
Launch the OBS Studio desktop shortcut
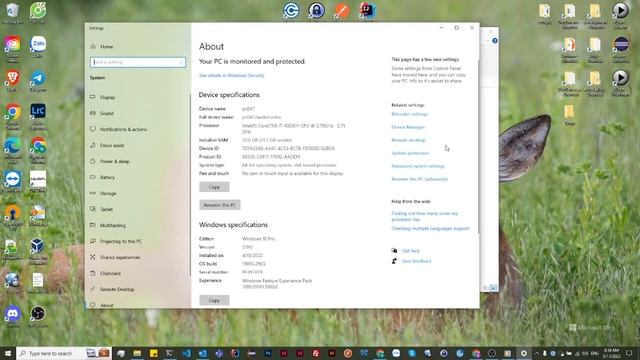[38, 316]
